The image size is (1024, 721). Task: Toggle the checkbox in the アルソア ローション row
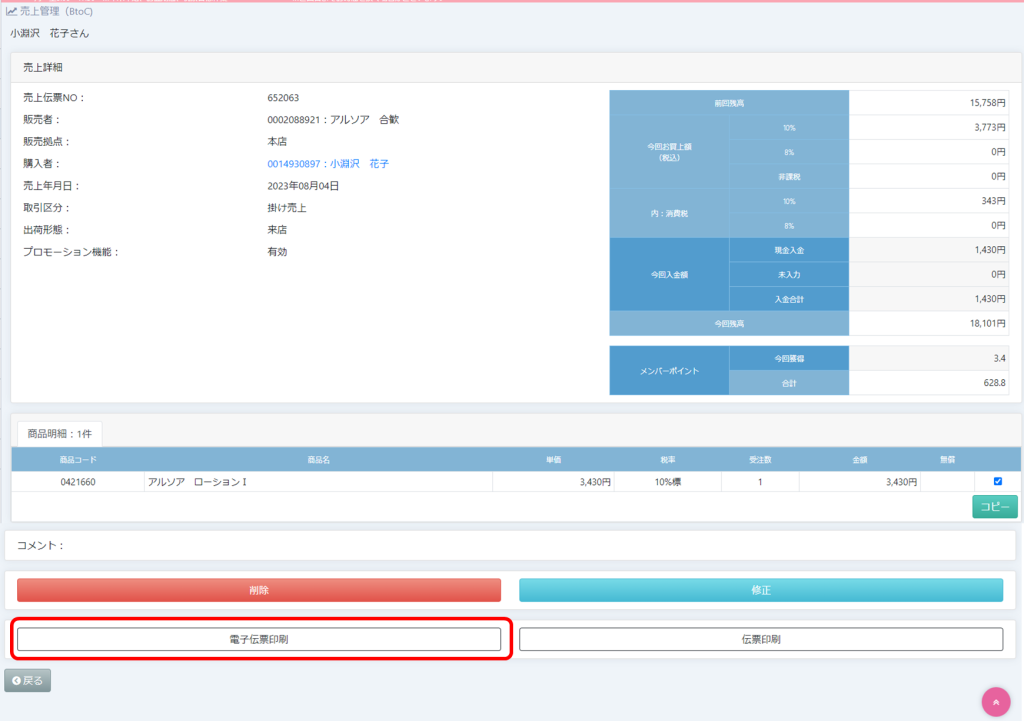click(x=997, y=481)
